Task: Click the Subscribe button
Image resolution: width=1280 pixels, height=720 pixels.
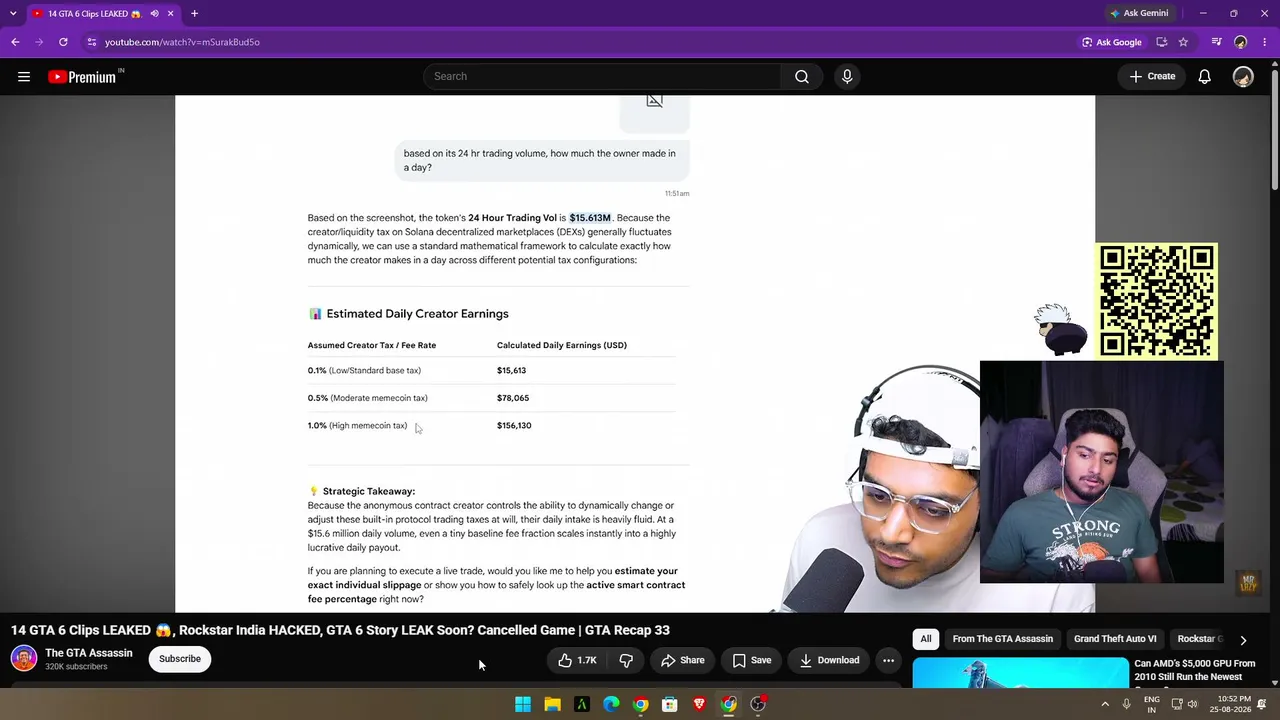Action: pos(180,659)
